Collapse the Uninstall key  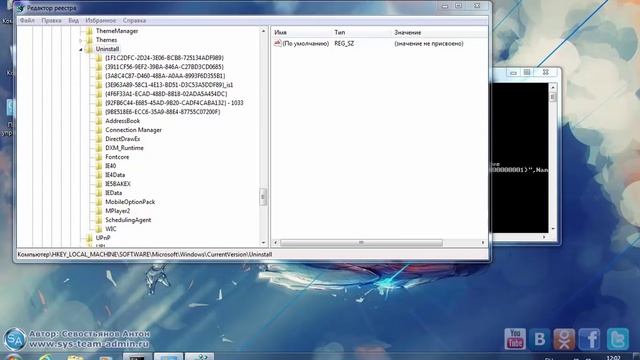click(80, 49)
